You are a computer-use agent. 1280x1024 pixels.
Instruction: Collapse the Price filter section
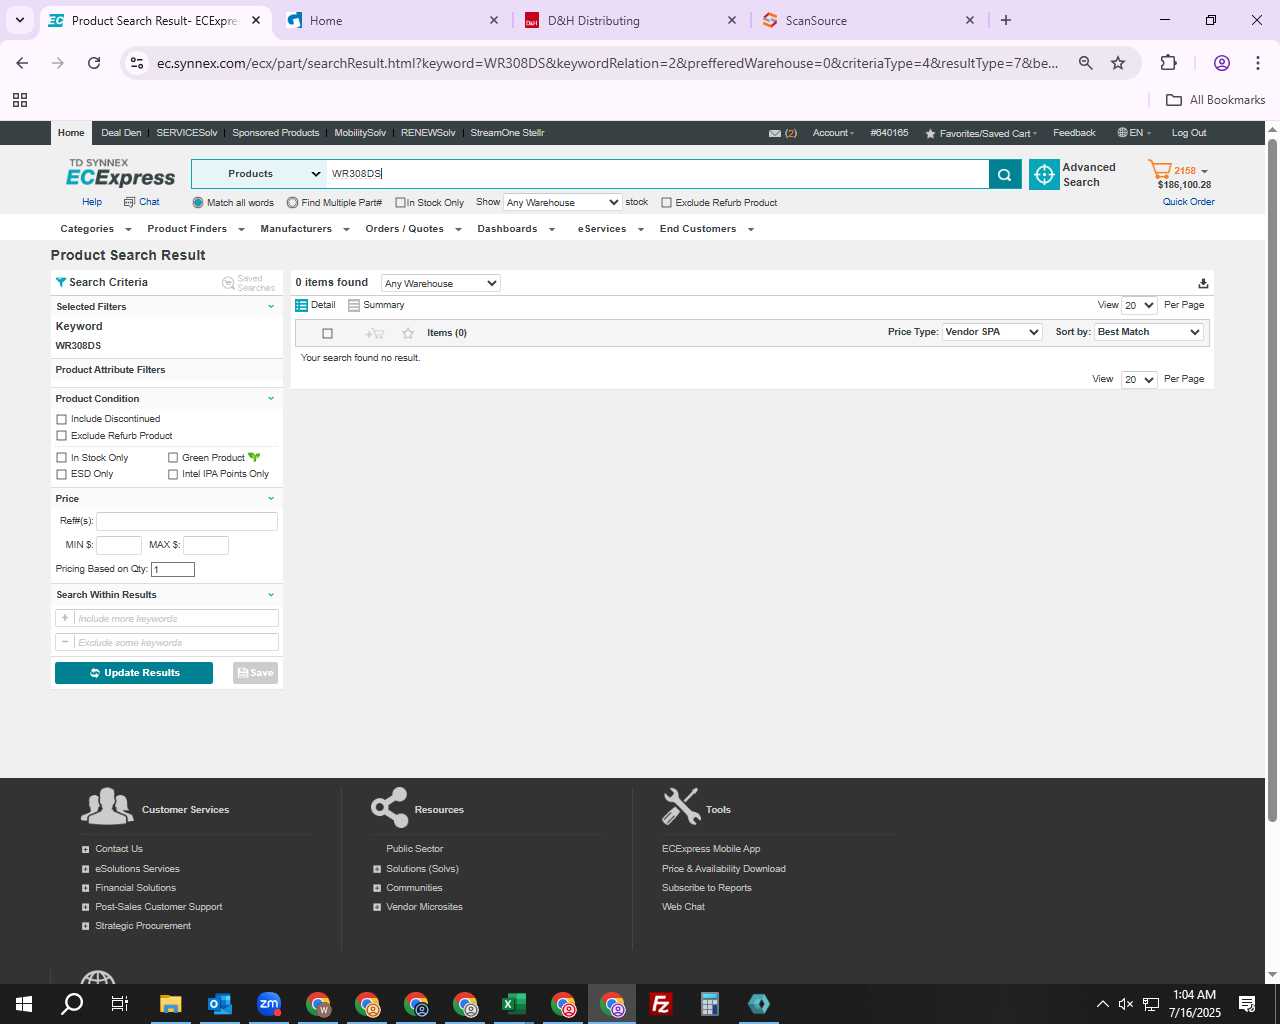pyautogui.click(x=271, y=499)
